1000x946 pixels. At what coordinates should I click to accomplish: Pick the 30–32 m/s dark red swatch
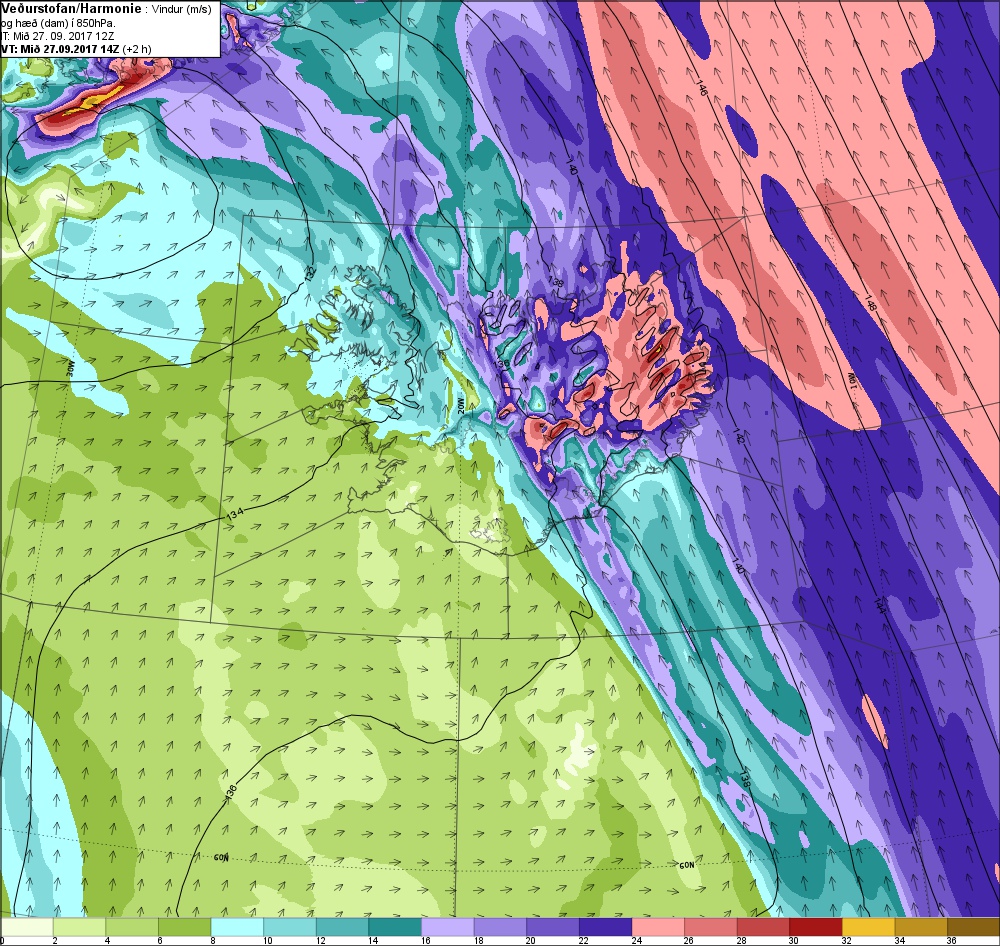click(816, 926)
